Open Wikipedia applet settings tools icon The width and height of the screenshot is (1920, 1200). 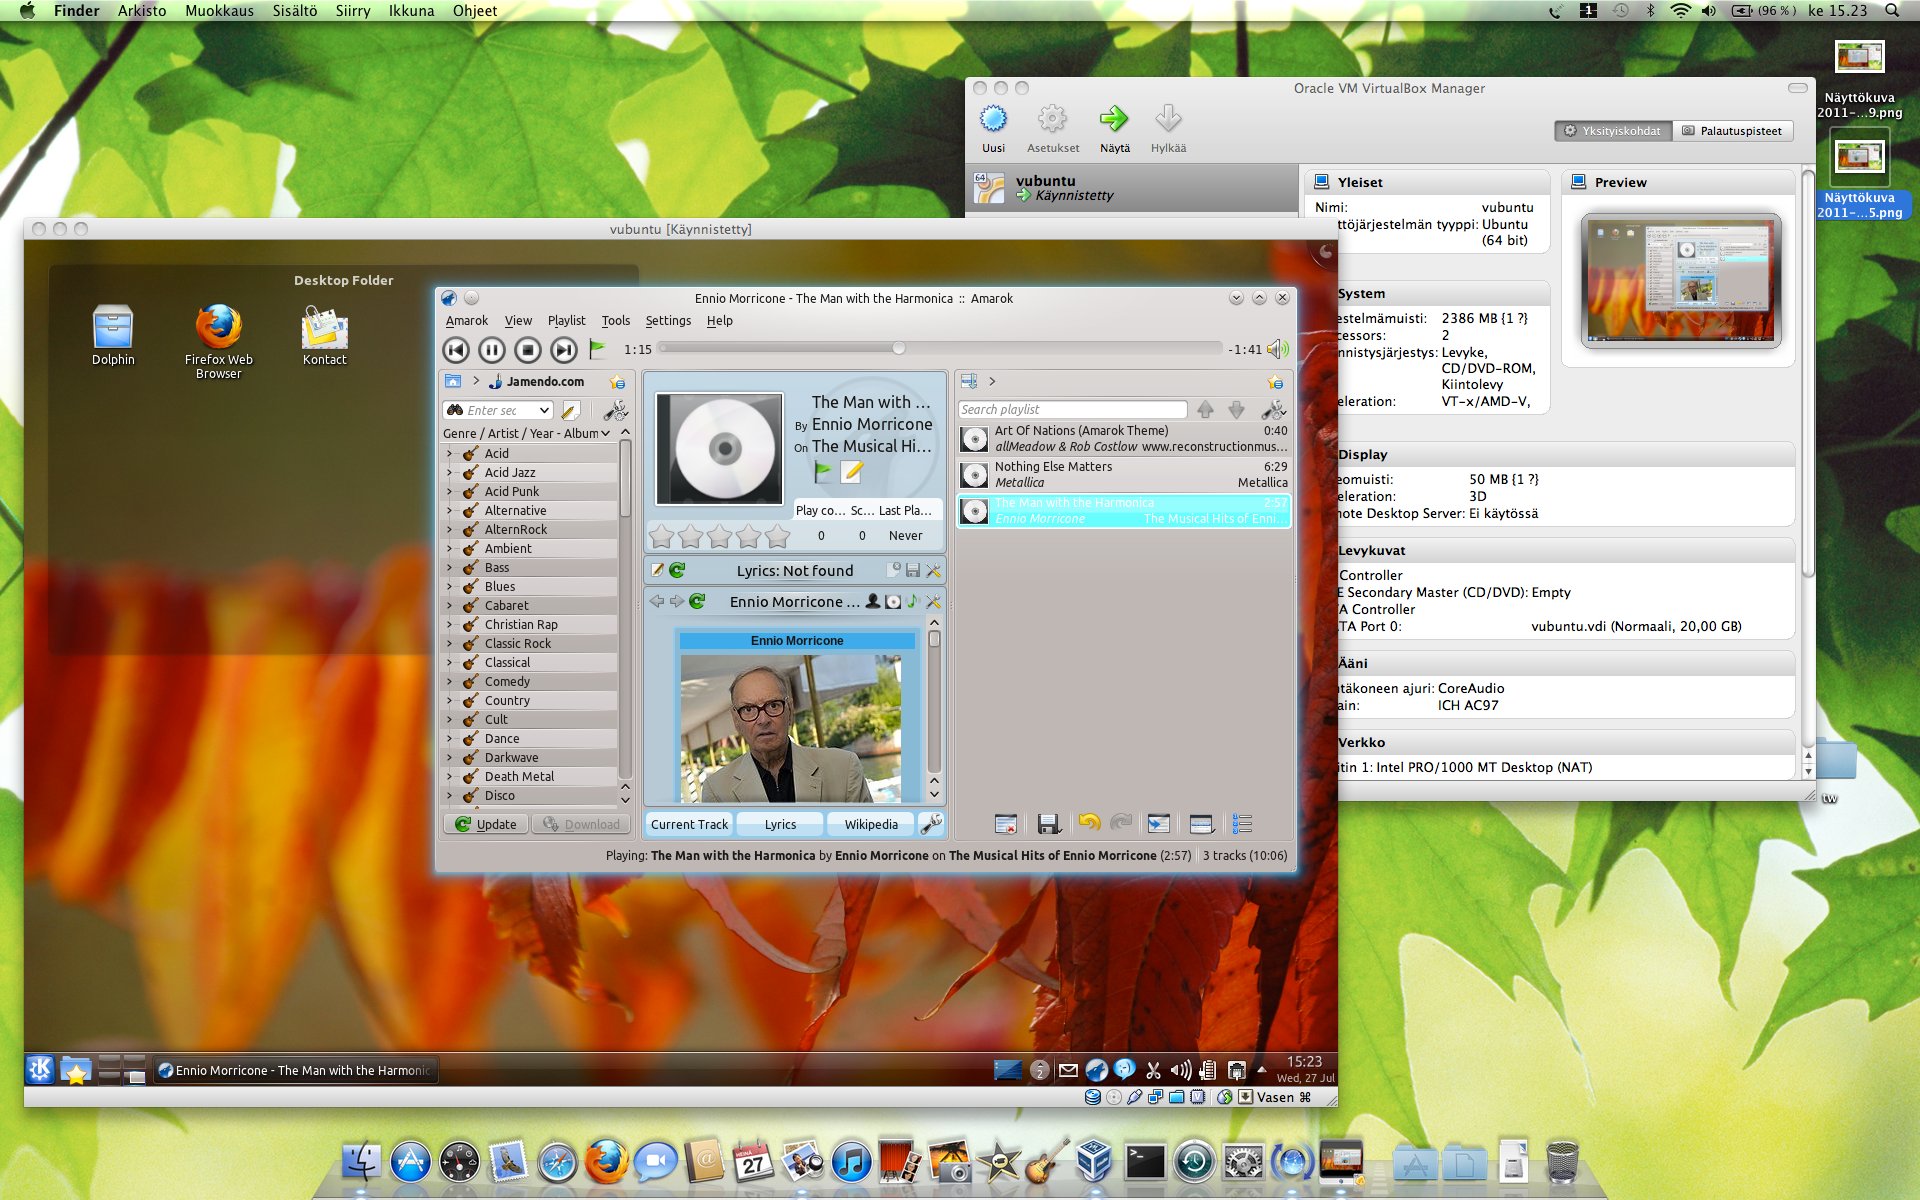(933, 601)
